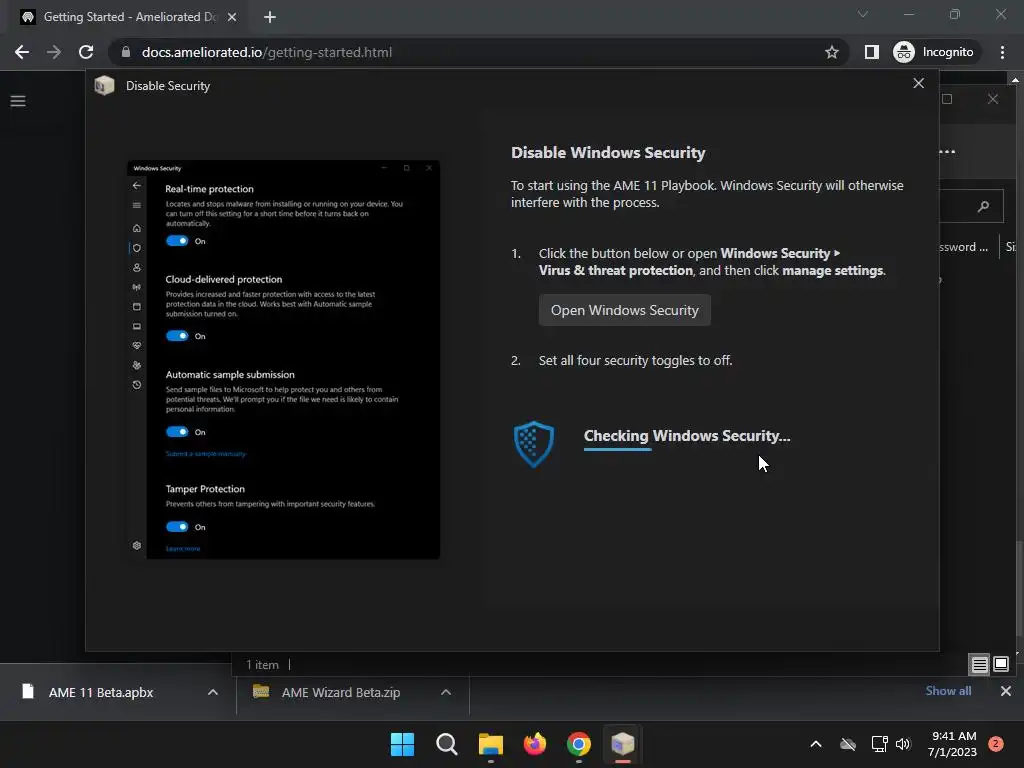The height and width of the screenshot is (768, 1024).
Task: Open Windows taskbar search
Action: [447, 744]
